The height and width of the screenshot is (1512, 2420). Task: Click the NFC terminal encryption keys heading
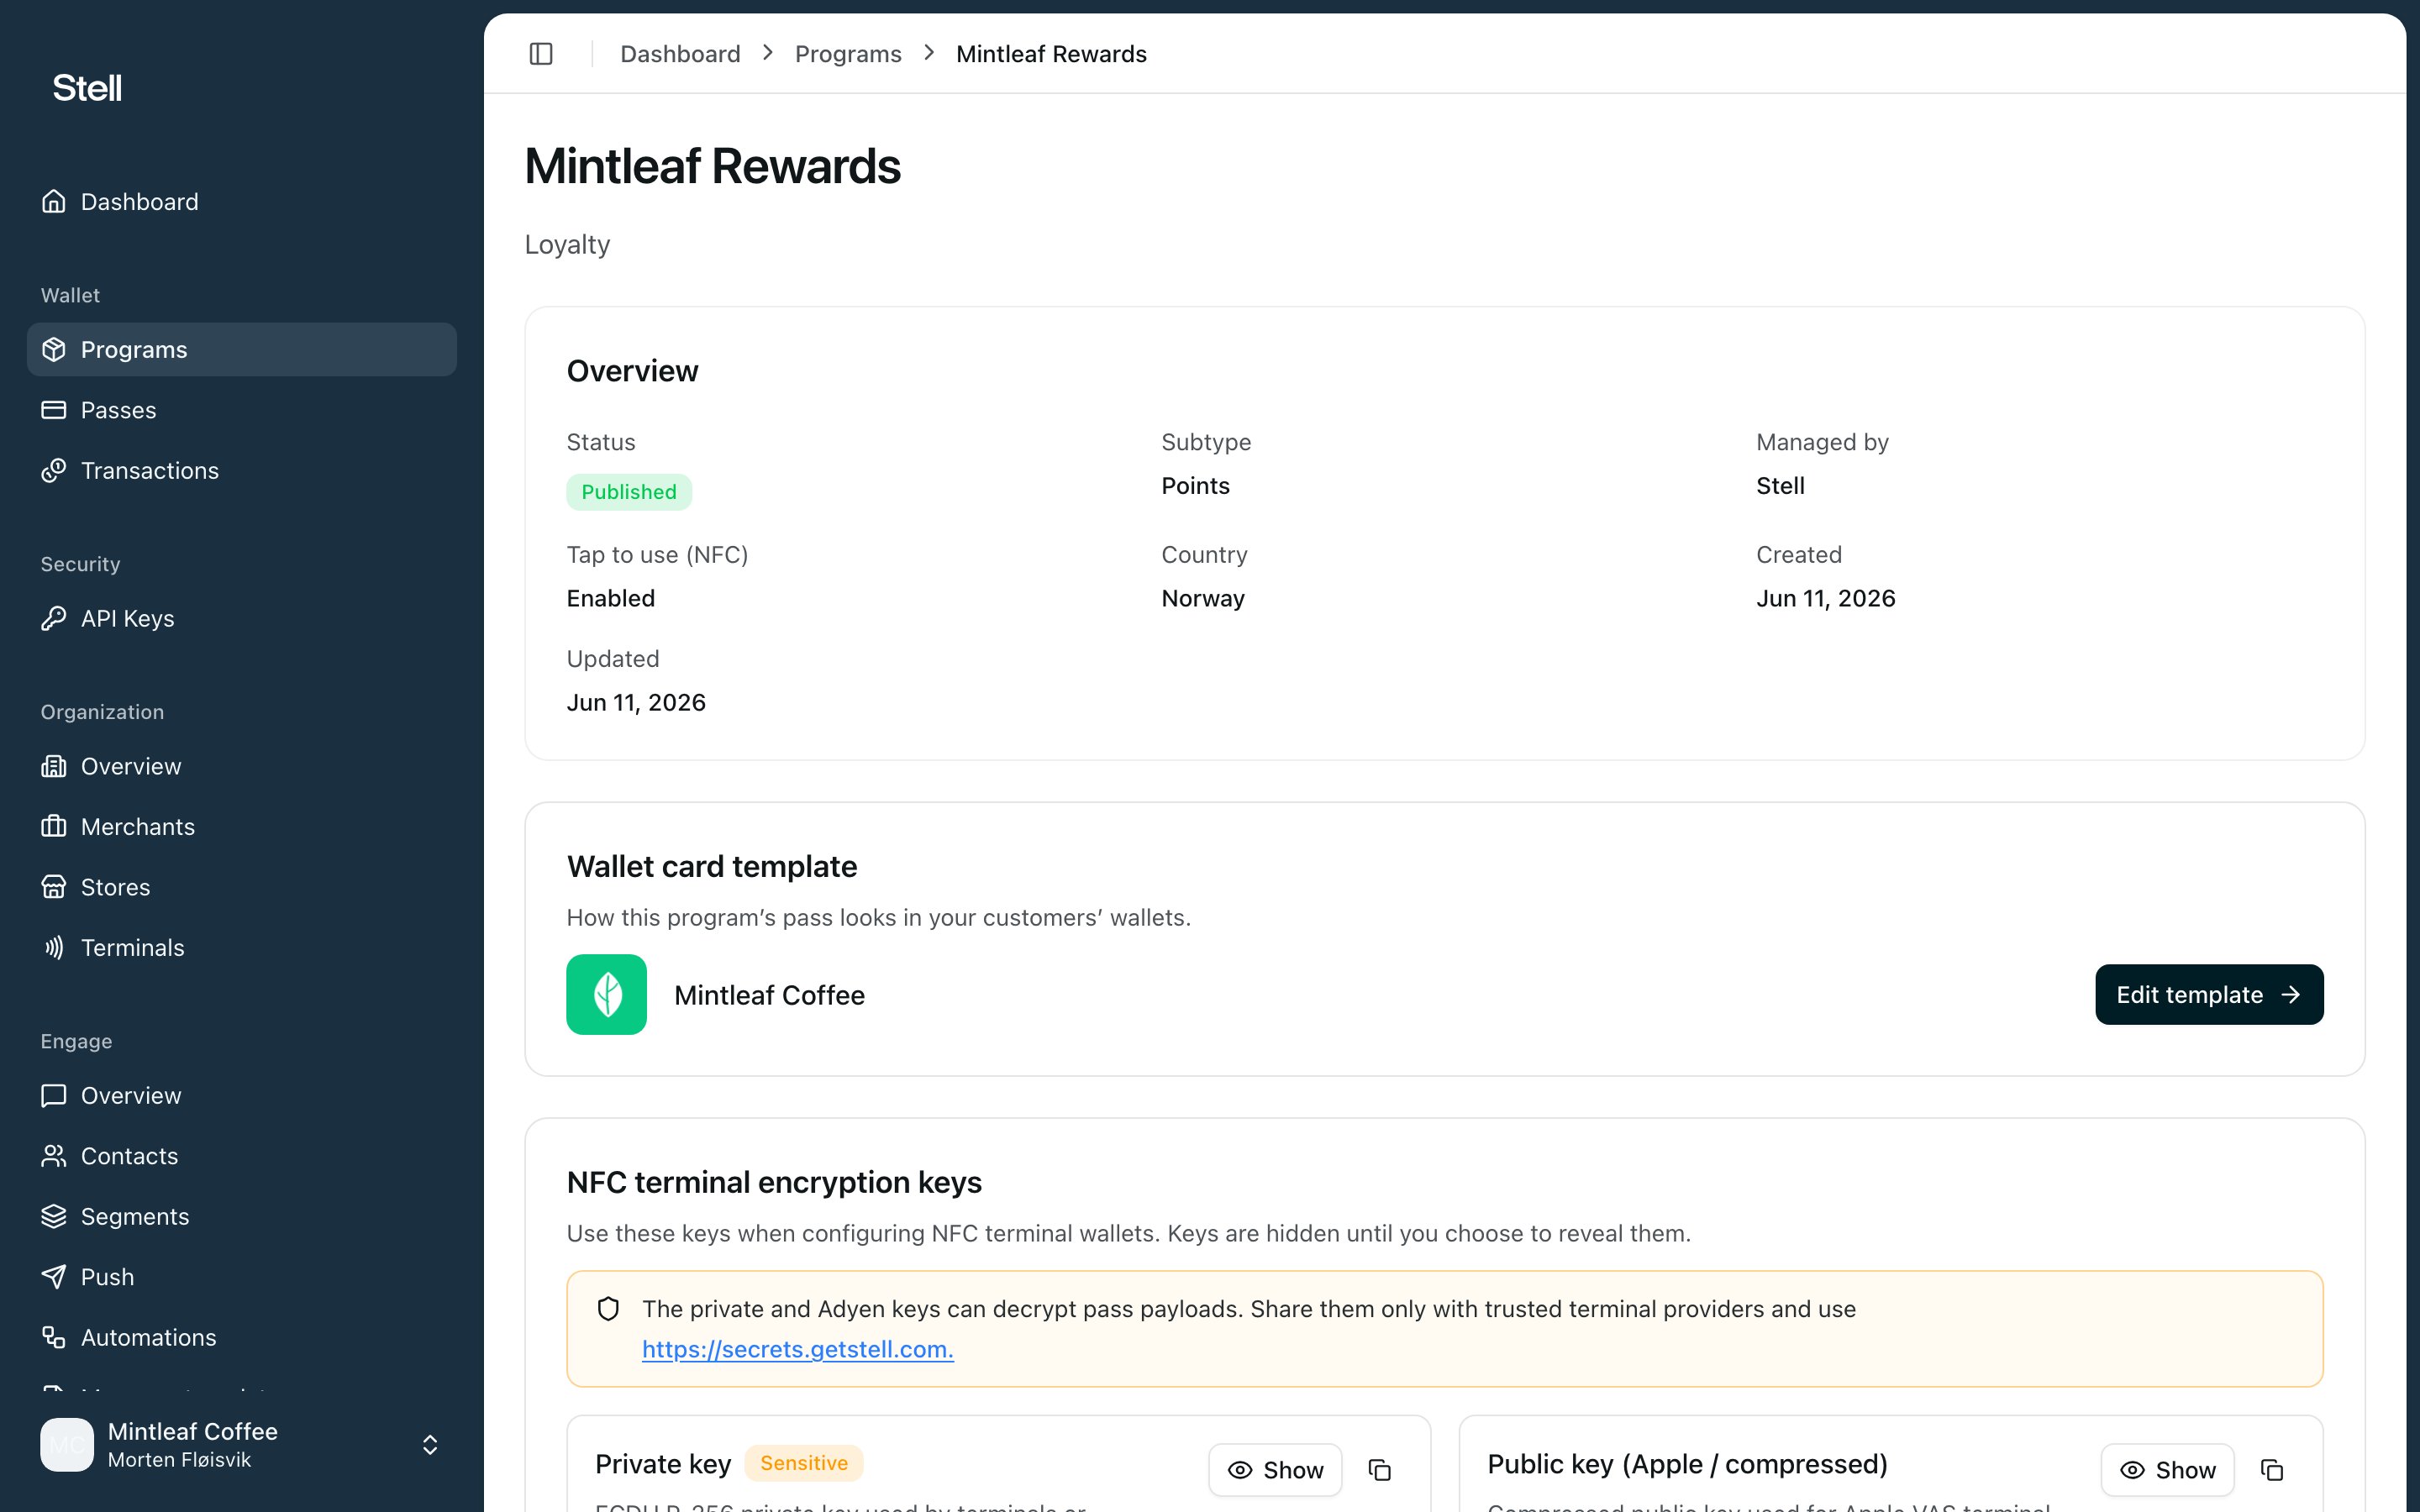point(774,1183)
